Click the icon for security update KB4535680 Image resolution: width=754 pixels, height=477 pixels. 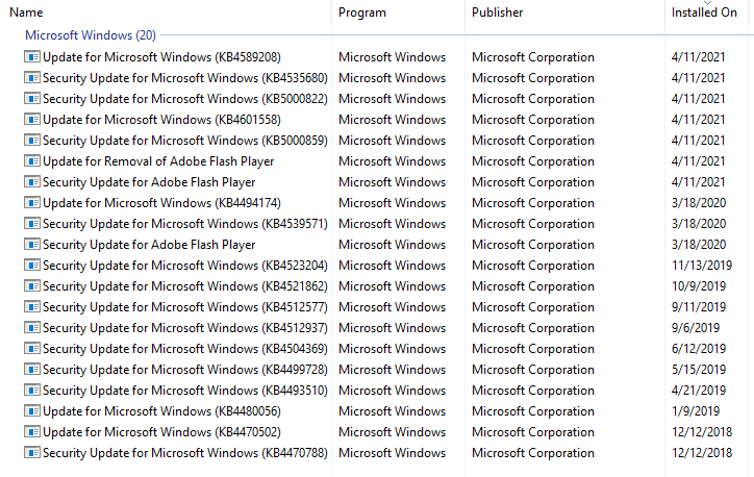click(32, 77)
